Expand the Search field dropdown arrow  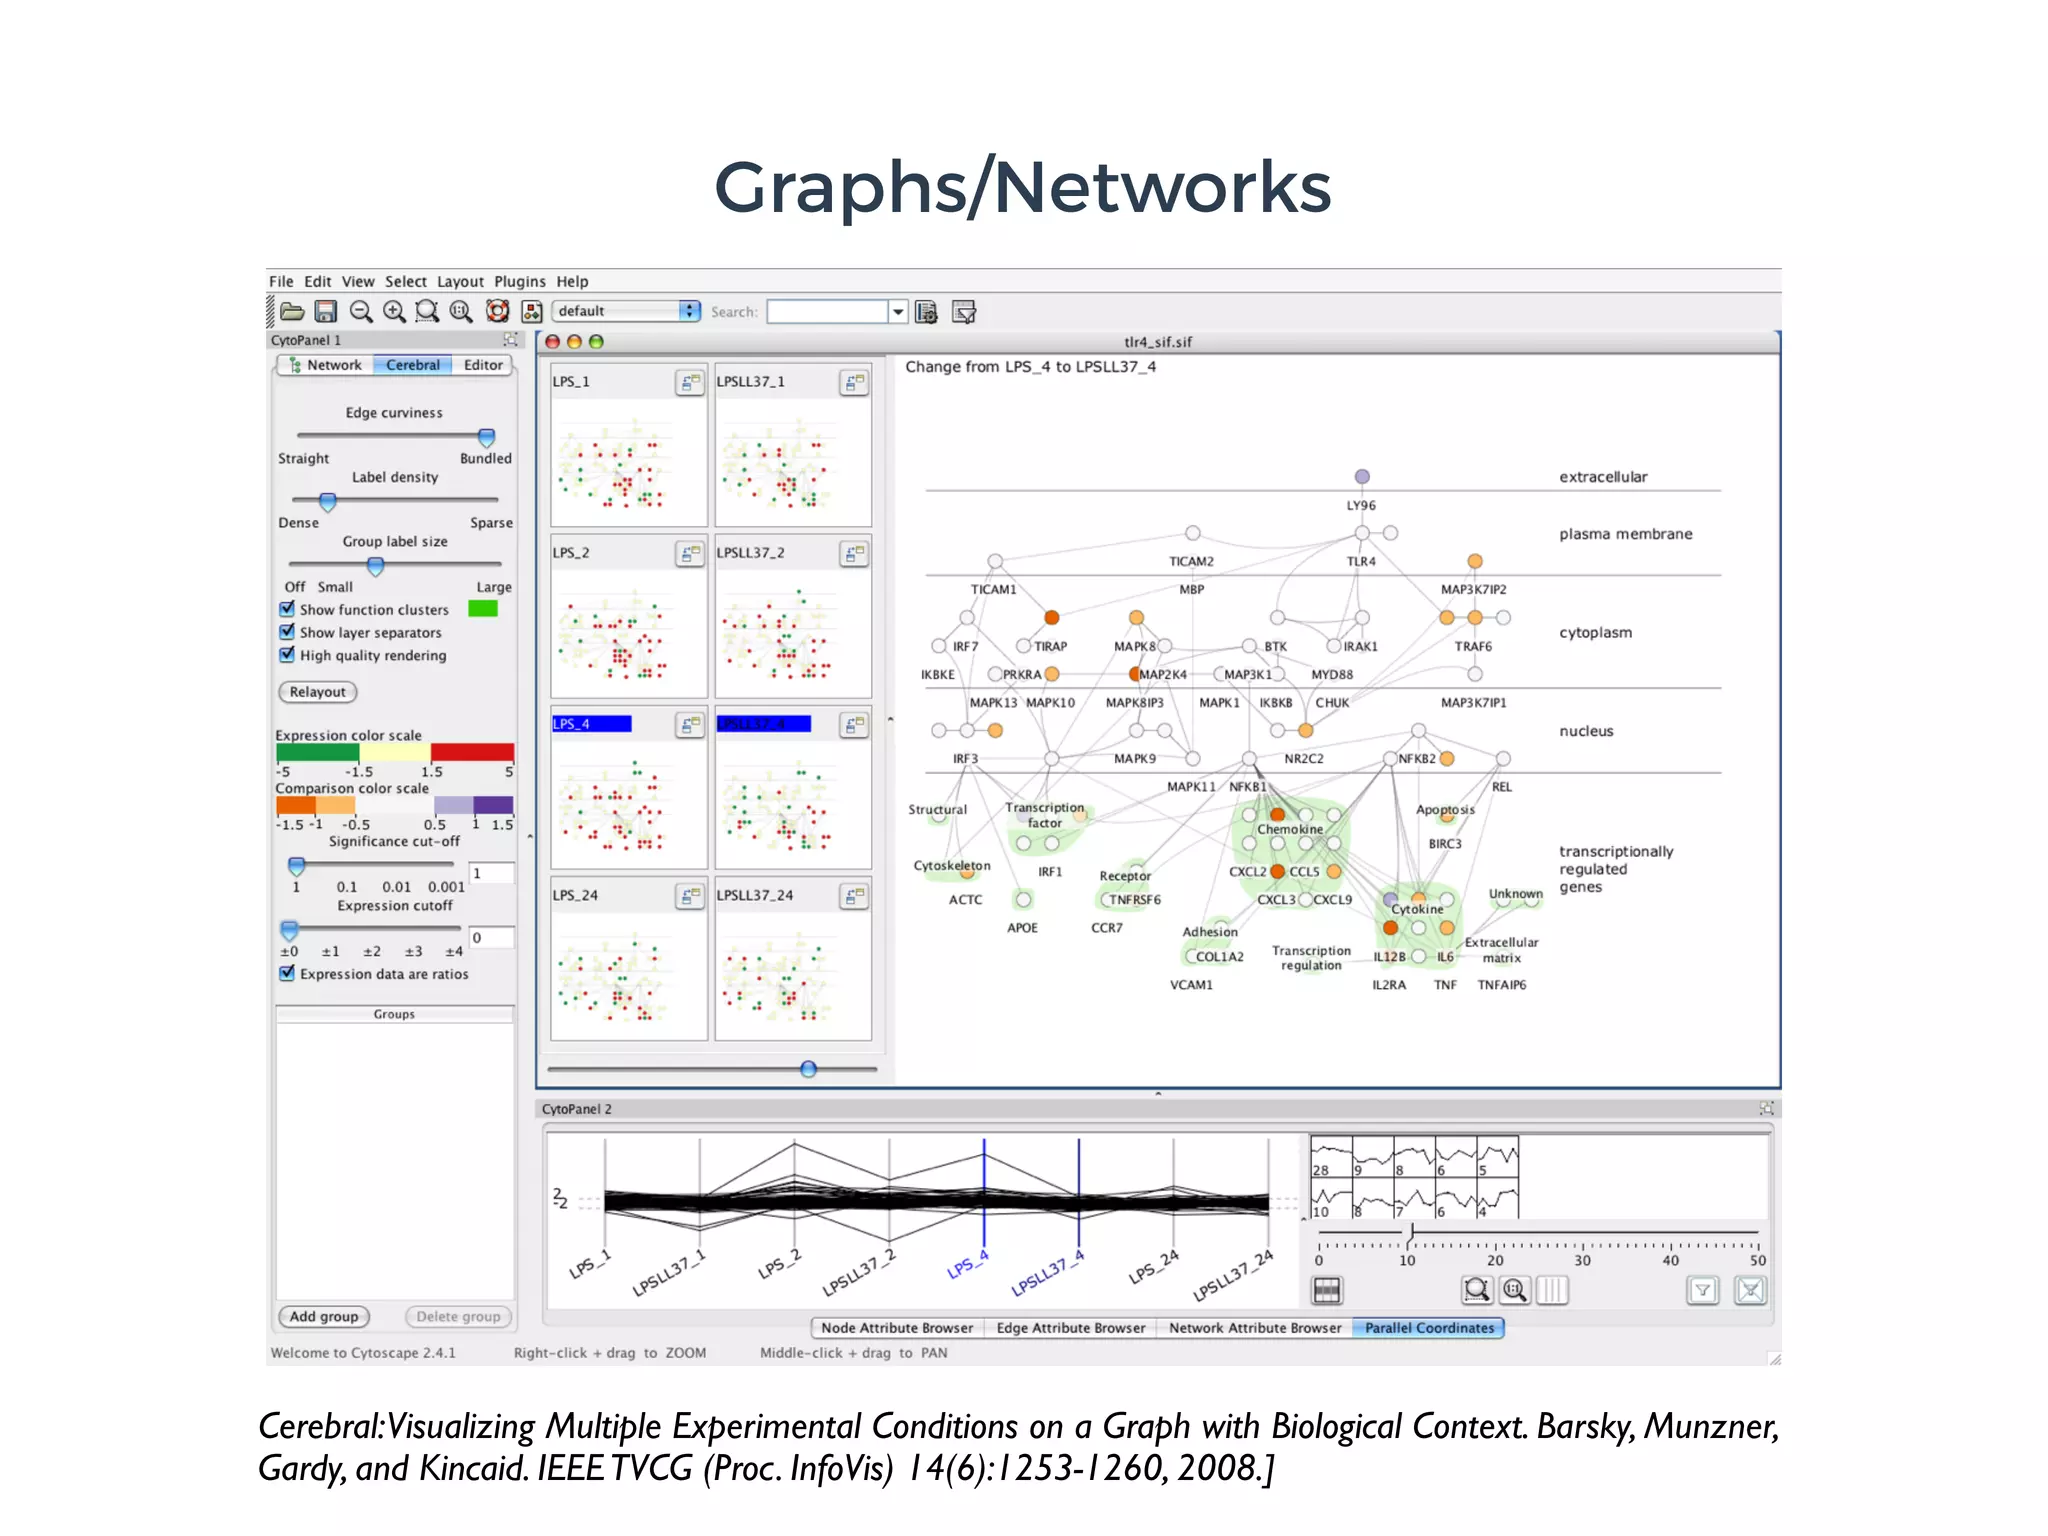coord(898,312)
